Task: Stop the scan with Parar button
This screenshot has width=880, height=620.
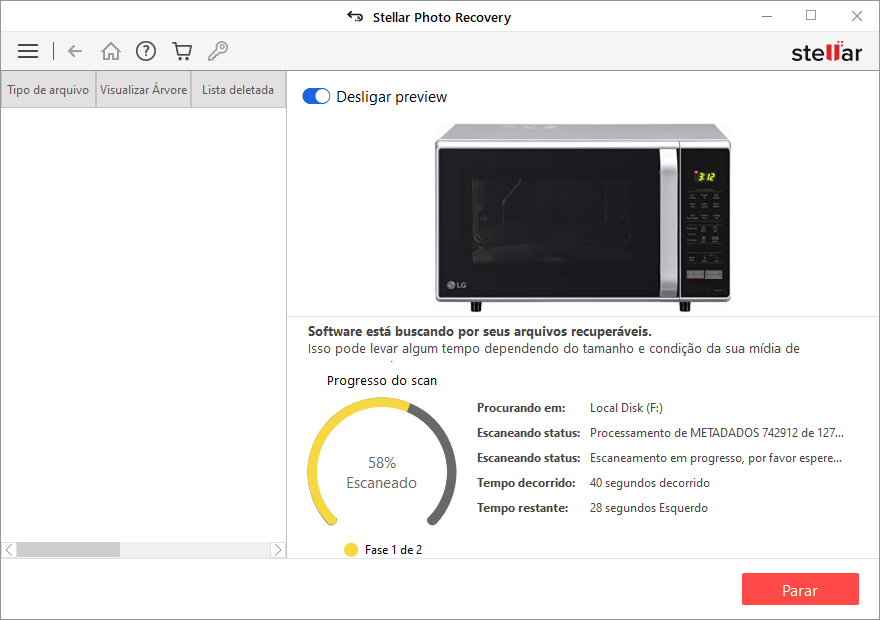Action: (800, 589)
